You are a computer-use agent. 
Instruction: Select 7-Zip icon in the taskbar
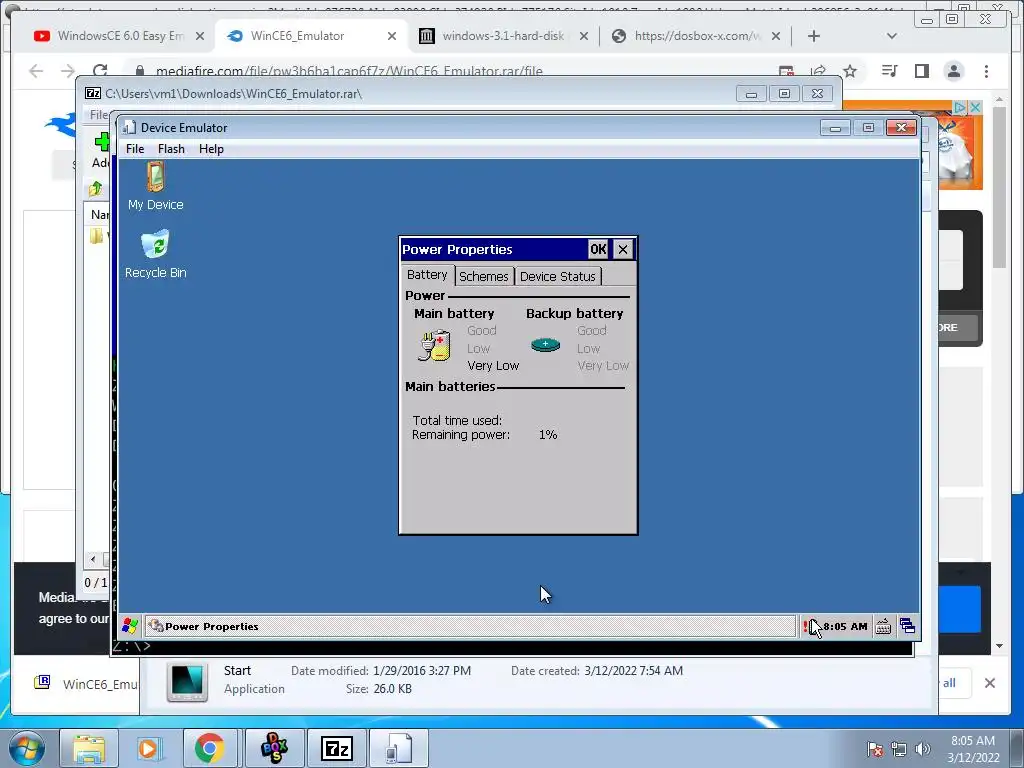[337, 748]
